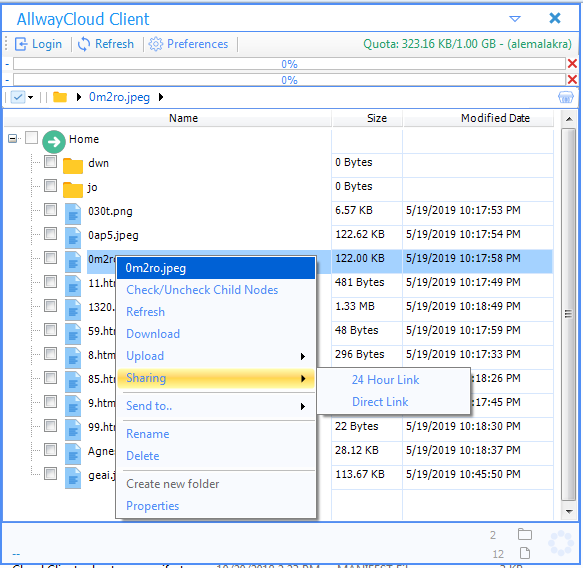
Task: Click the file icon of 0m2ro.jpeg row
Action: tap(73, 261)
